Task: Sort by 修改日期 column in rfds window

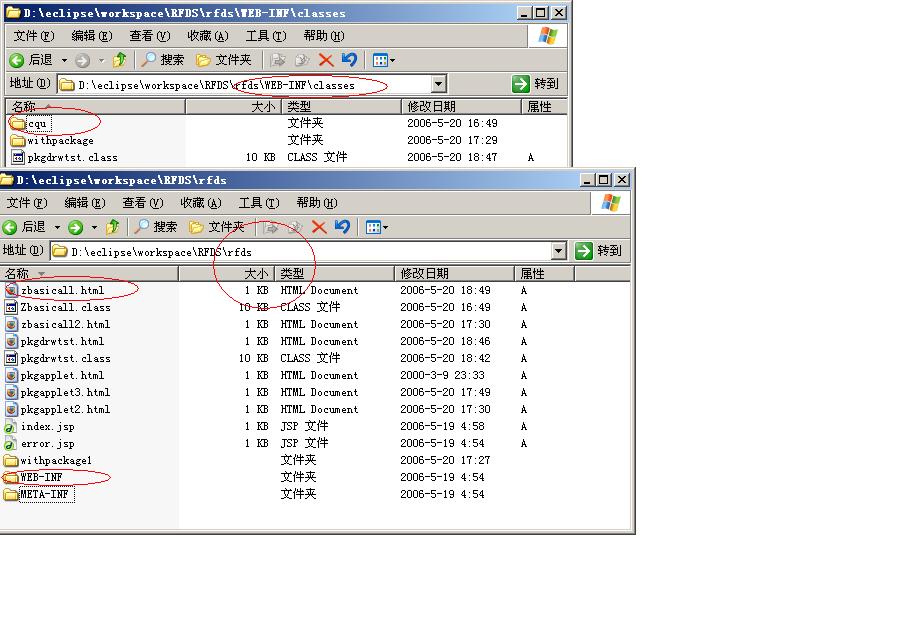Action: 454,273
